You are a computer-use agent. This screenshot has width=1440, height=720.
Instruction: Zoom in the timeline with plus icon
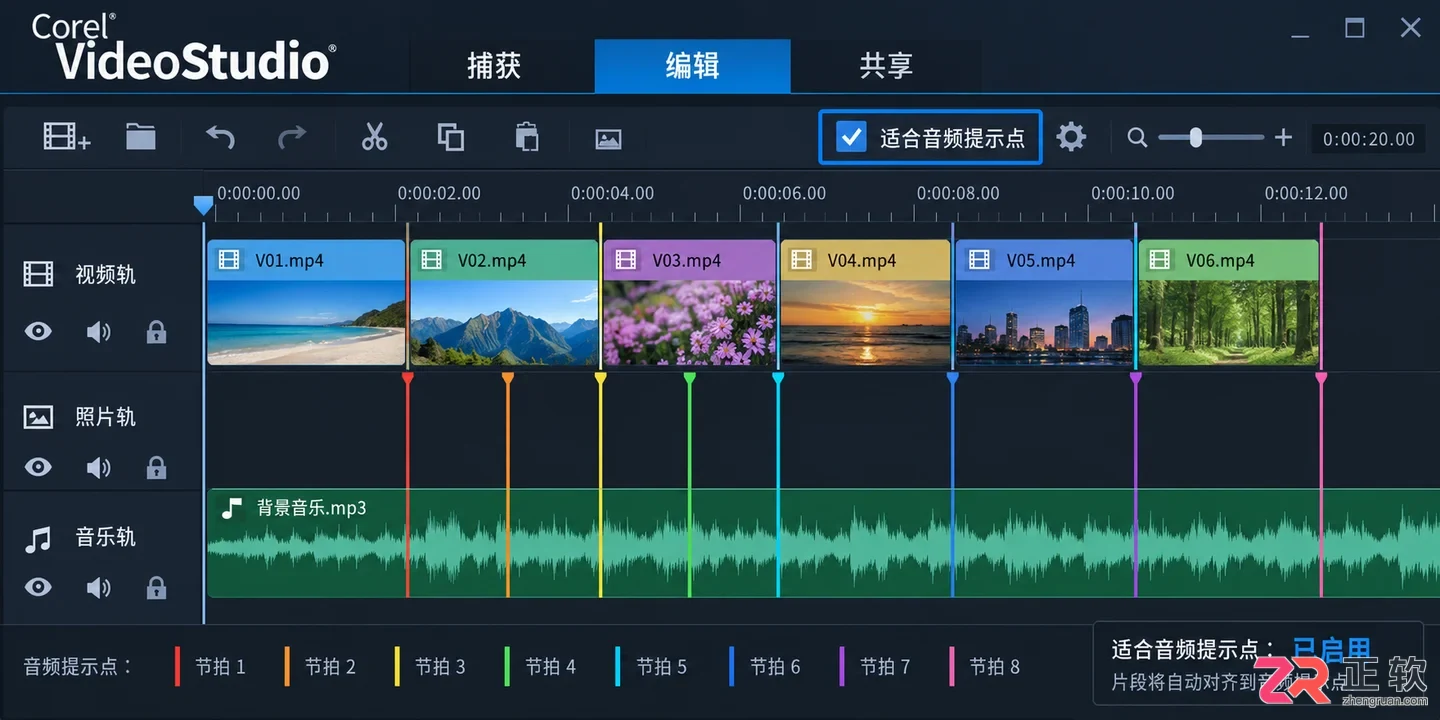[1284, 138]
